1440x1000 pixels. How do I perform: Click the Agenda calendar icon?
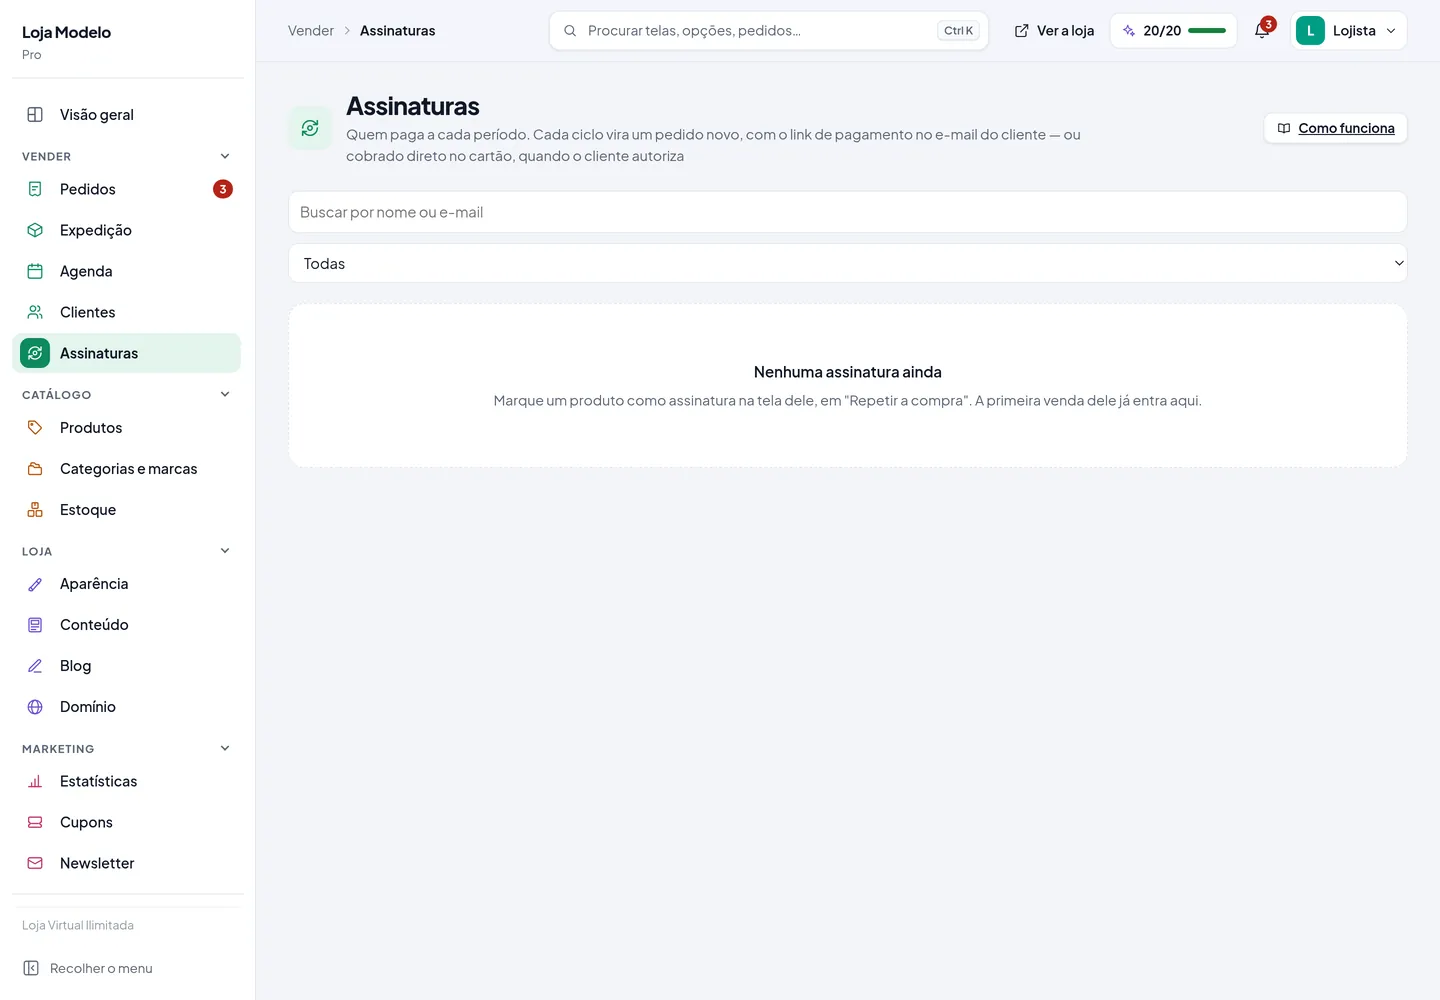35,271
